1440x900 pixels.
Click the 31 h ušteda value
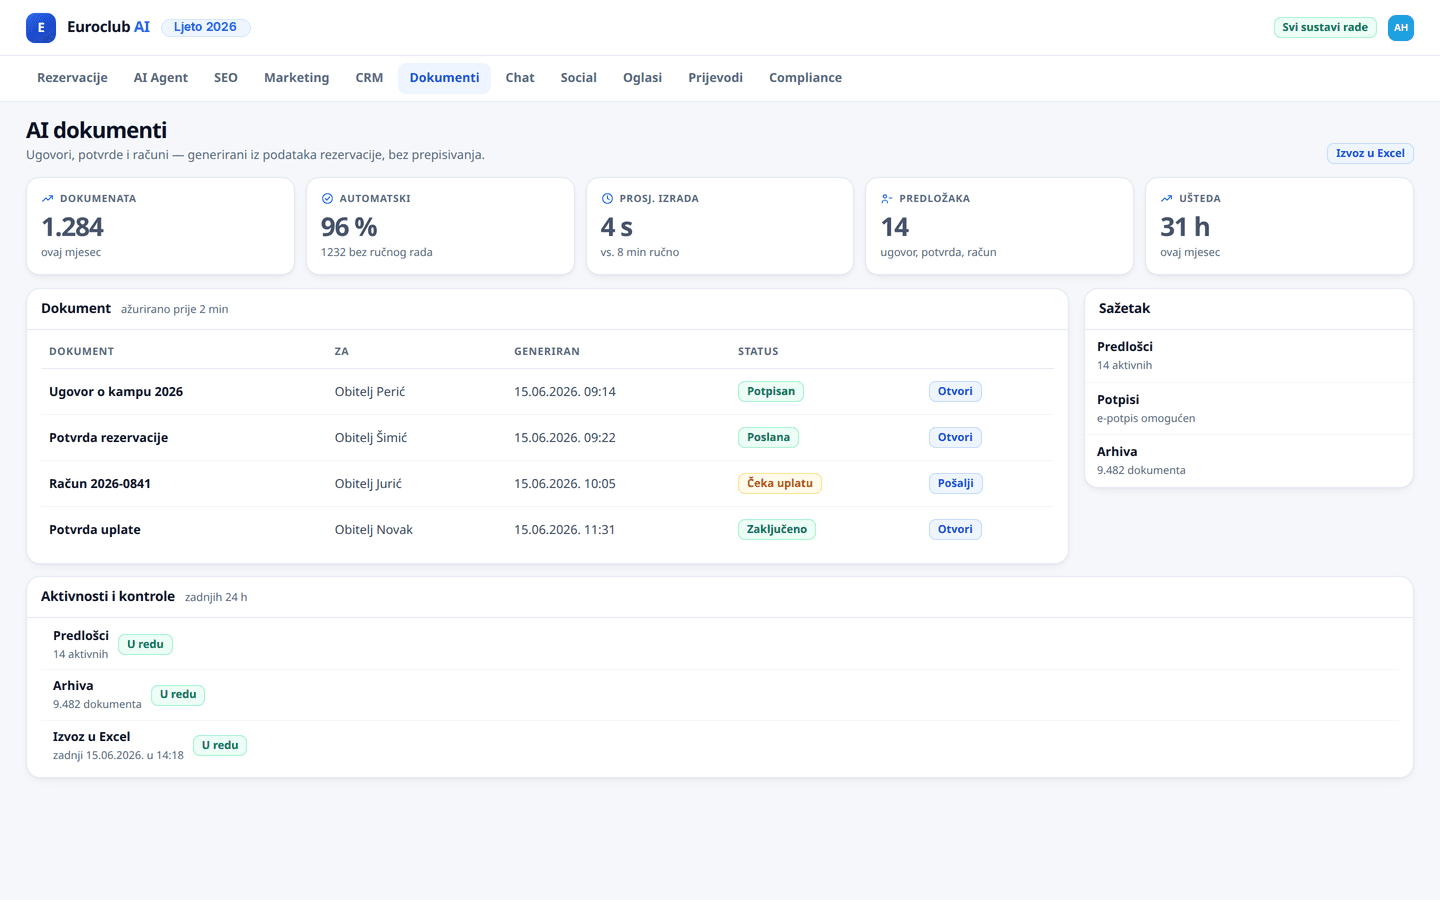pos(1185,228)
